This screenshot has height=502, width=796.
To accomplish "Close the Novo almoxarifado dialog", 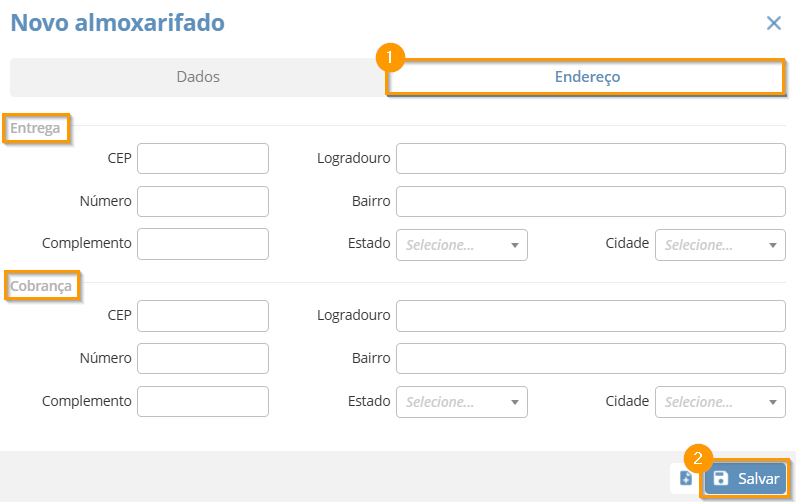I will click(774, 23).
